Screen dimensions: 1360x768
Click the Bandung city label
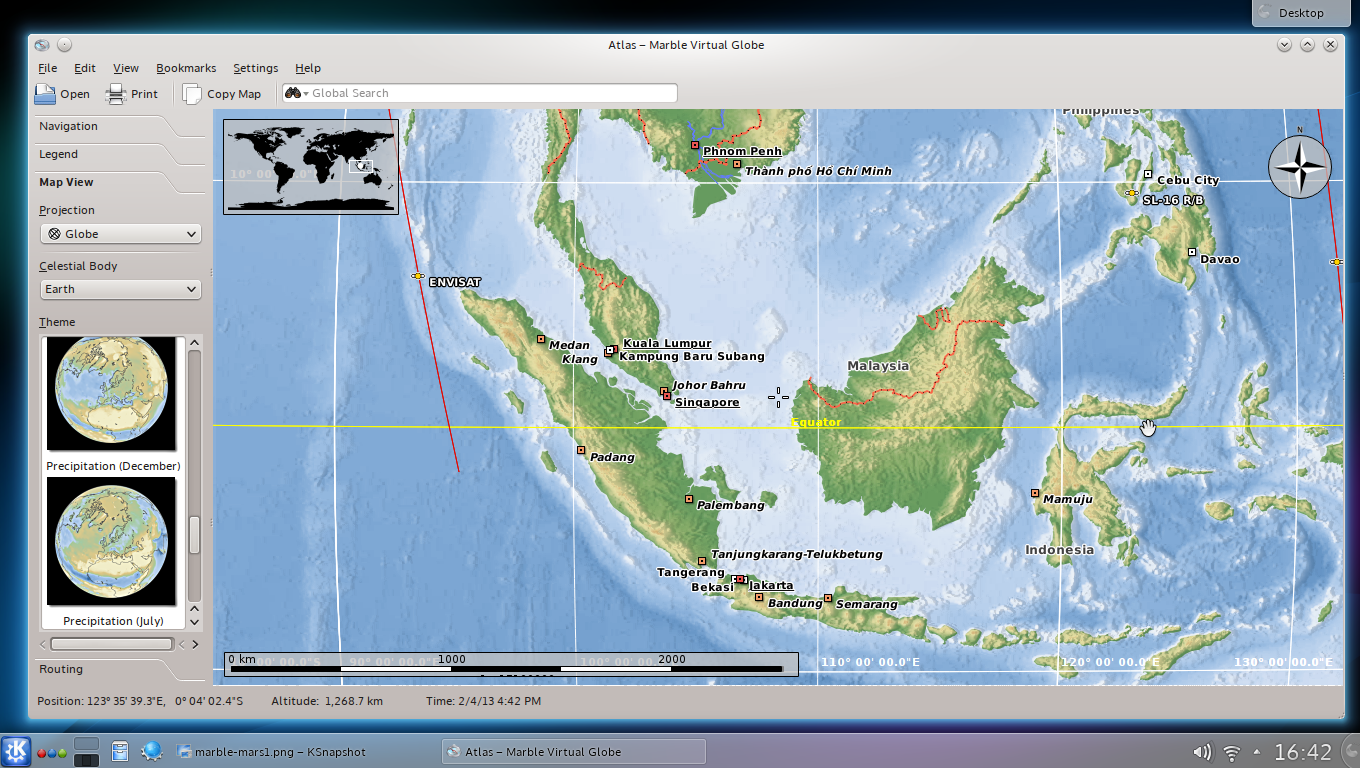tap(795, 603)
